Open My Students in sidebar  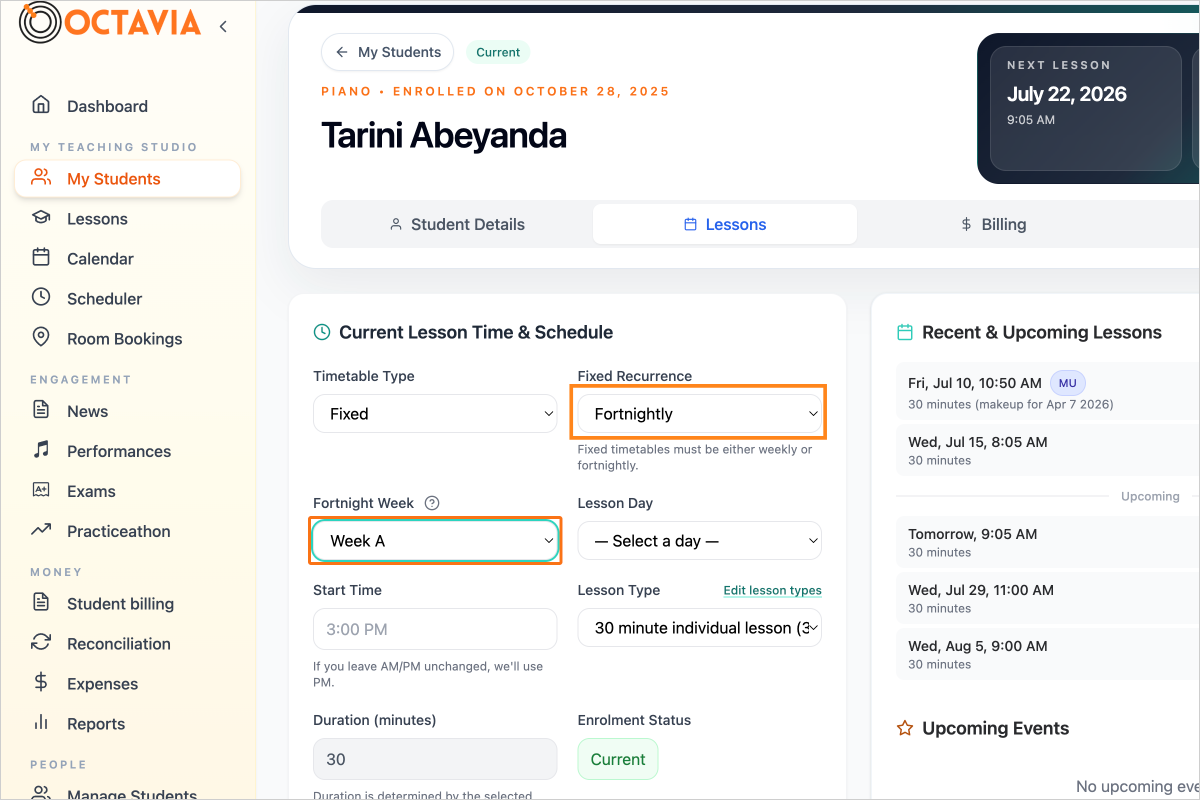pos(127,179)
